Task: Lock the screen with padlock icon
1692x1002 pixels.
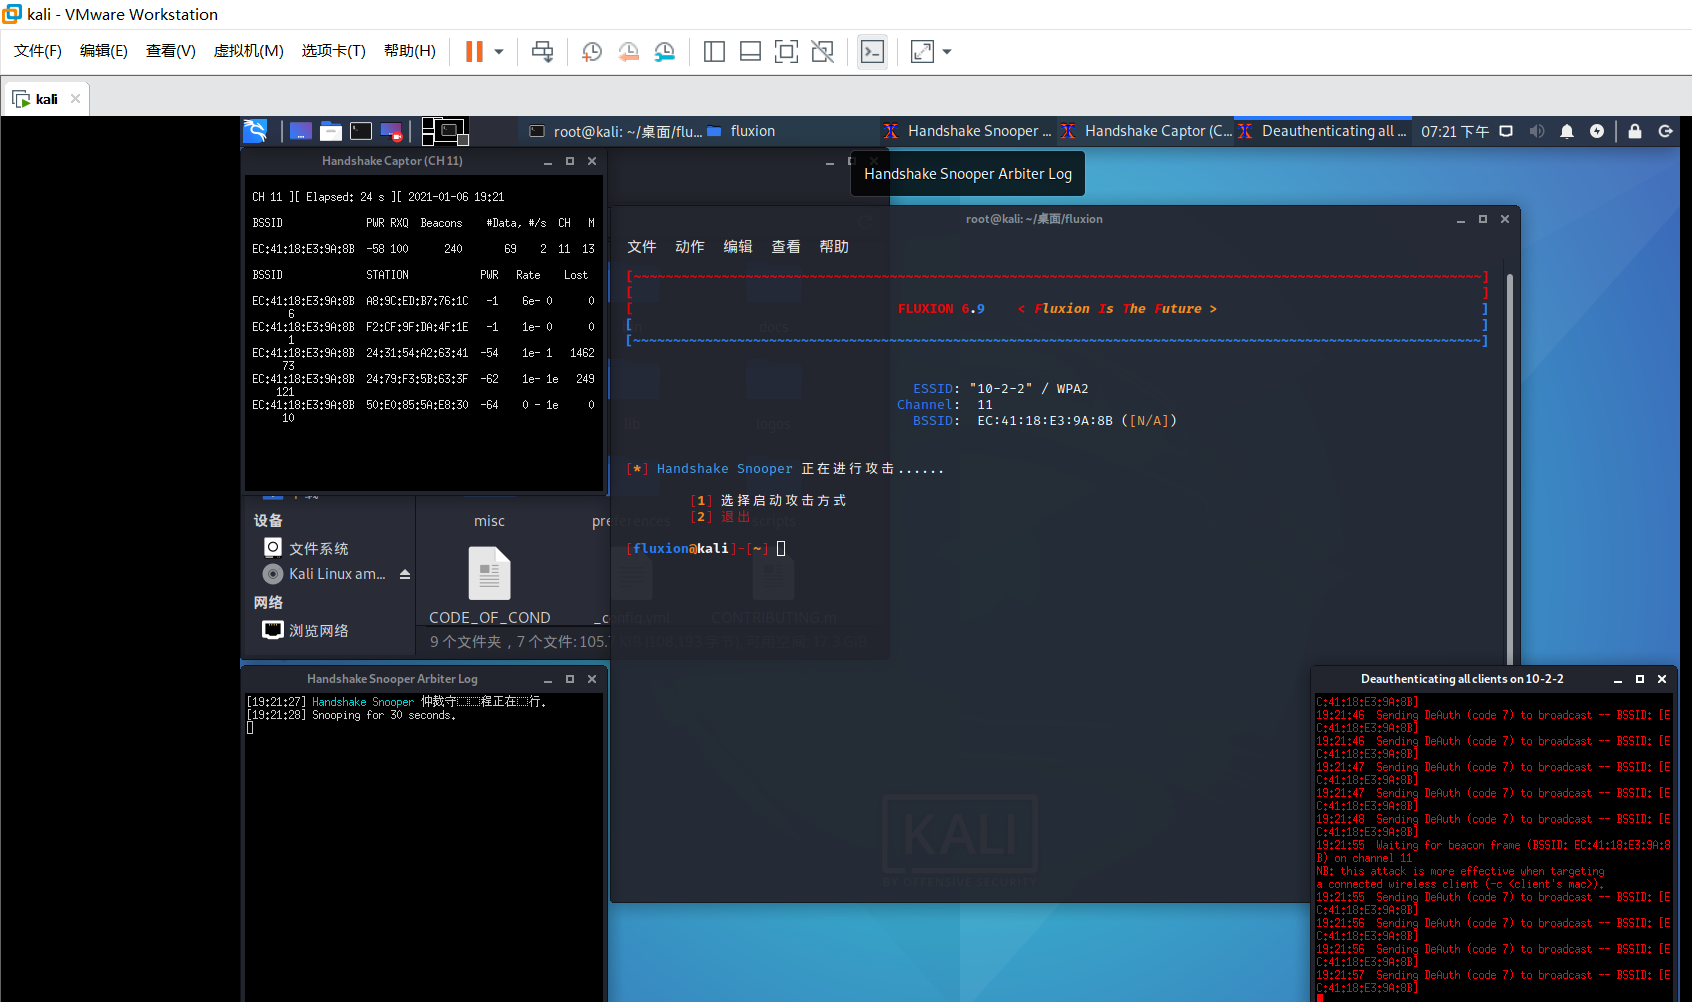Action: click(1635, 131)
